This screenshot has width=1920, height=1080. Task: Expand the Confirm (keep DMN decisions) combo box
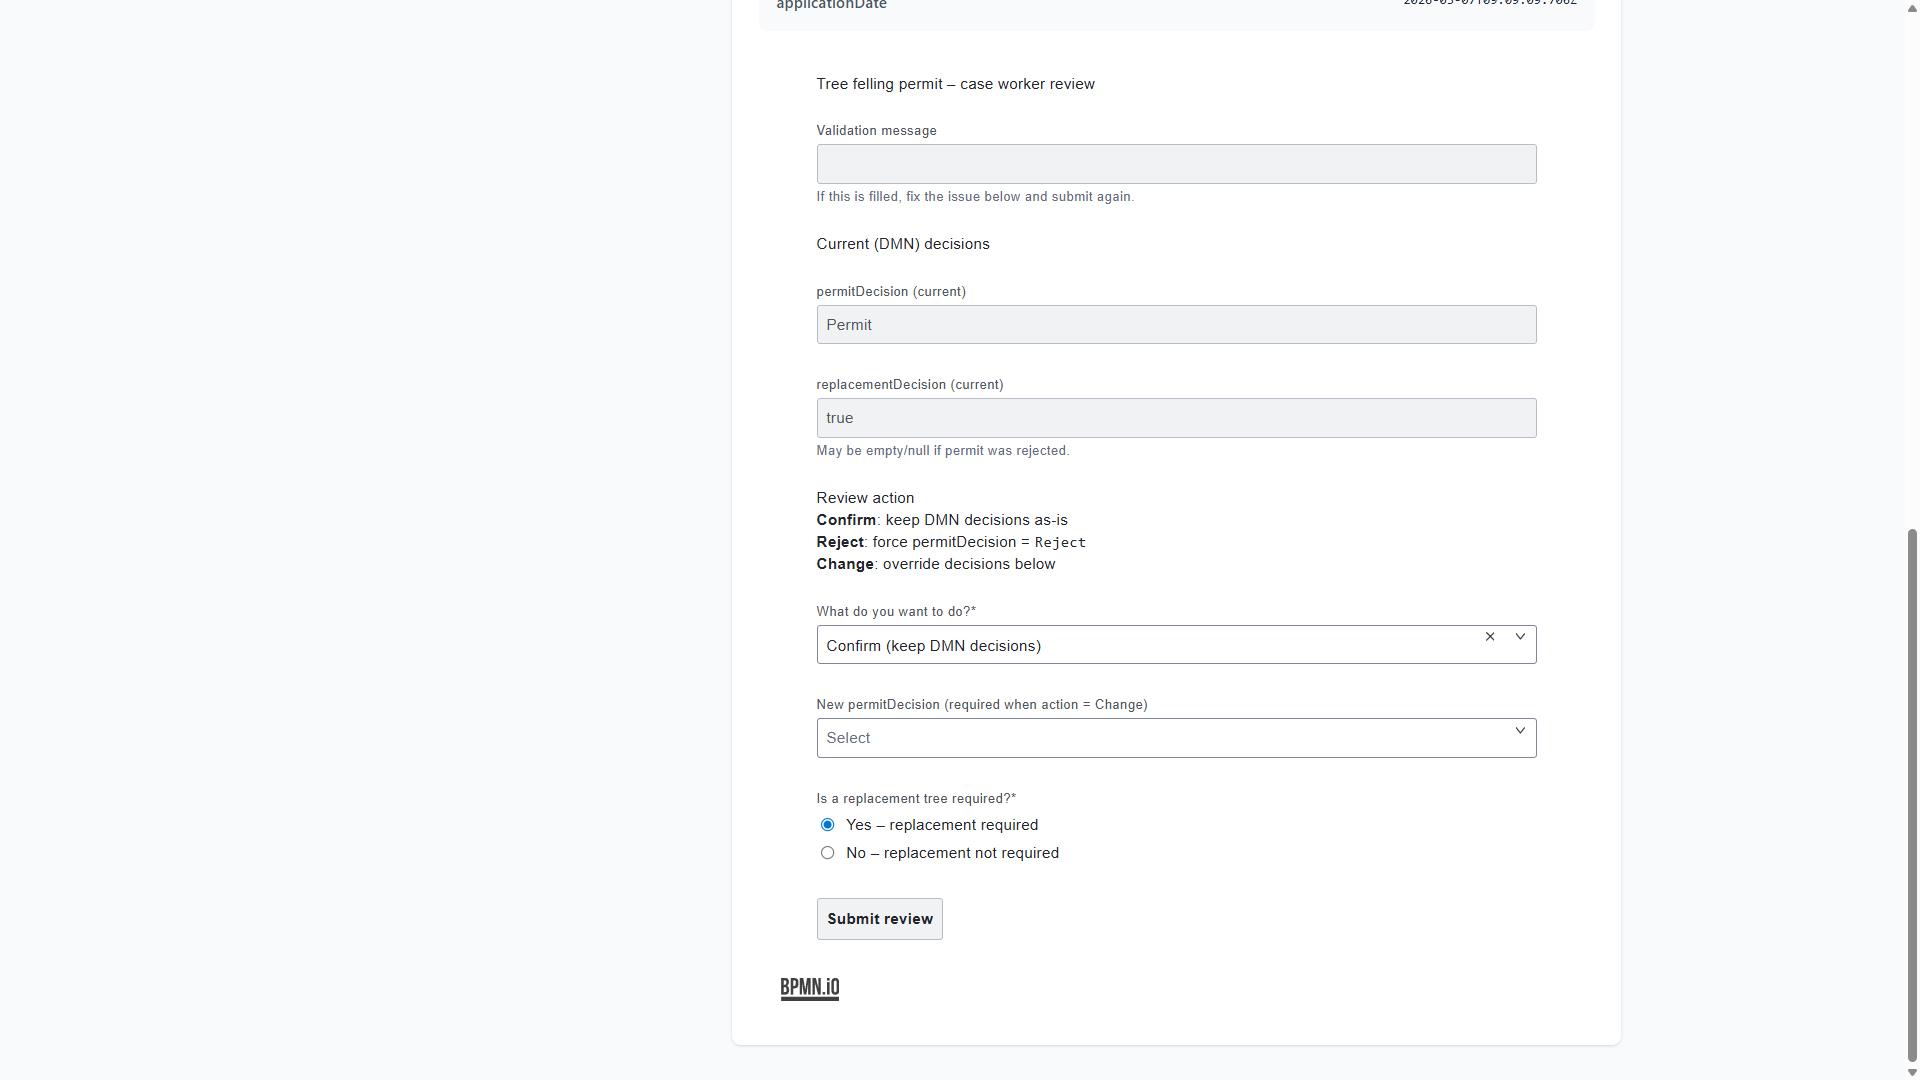[1150, 645]
